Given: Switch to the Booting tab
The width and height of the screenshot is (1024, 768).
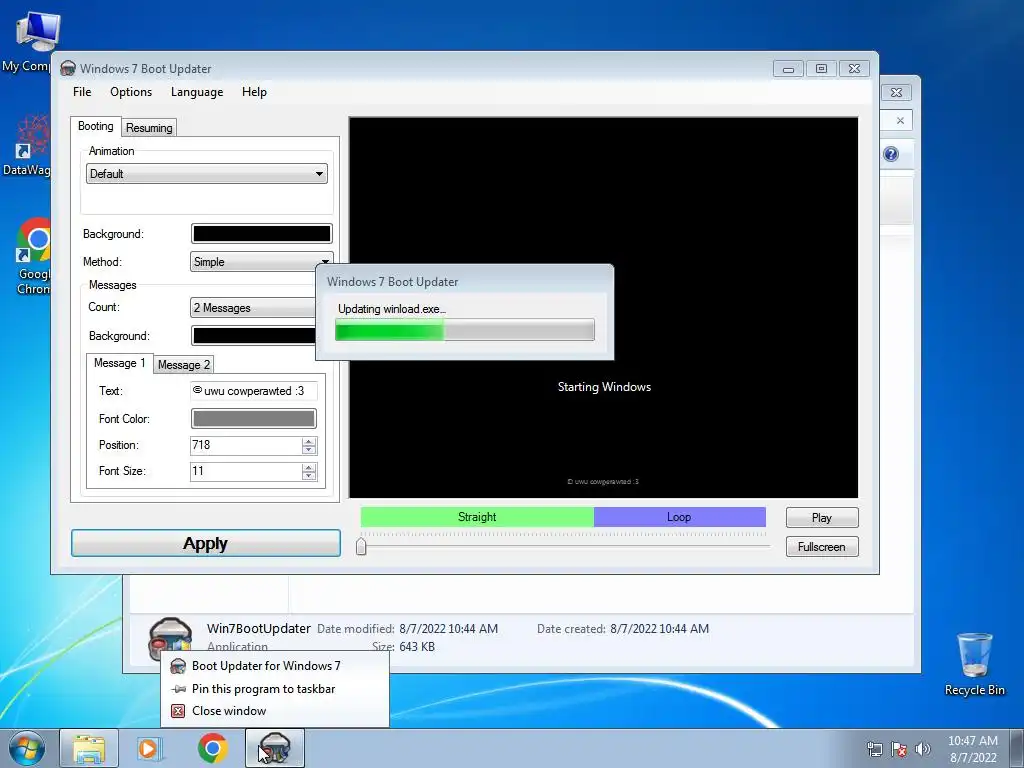Looking at the screenshot, I should 95,126.
